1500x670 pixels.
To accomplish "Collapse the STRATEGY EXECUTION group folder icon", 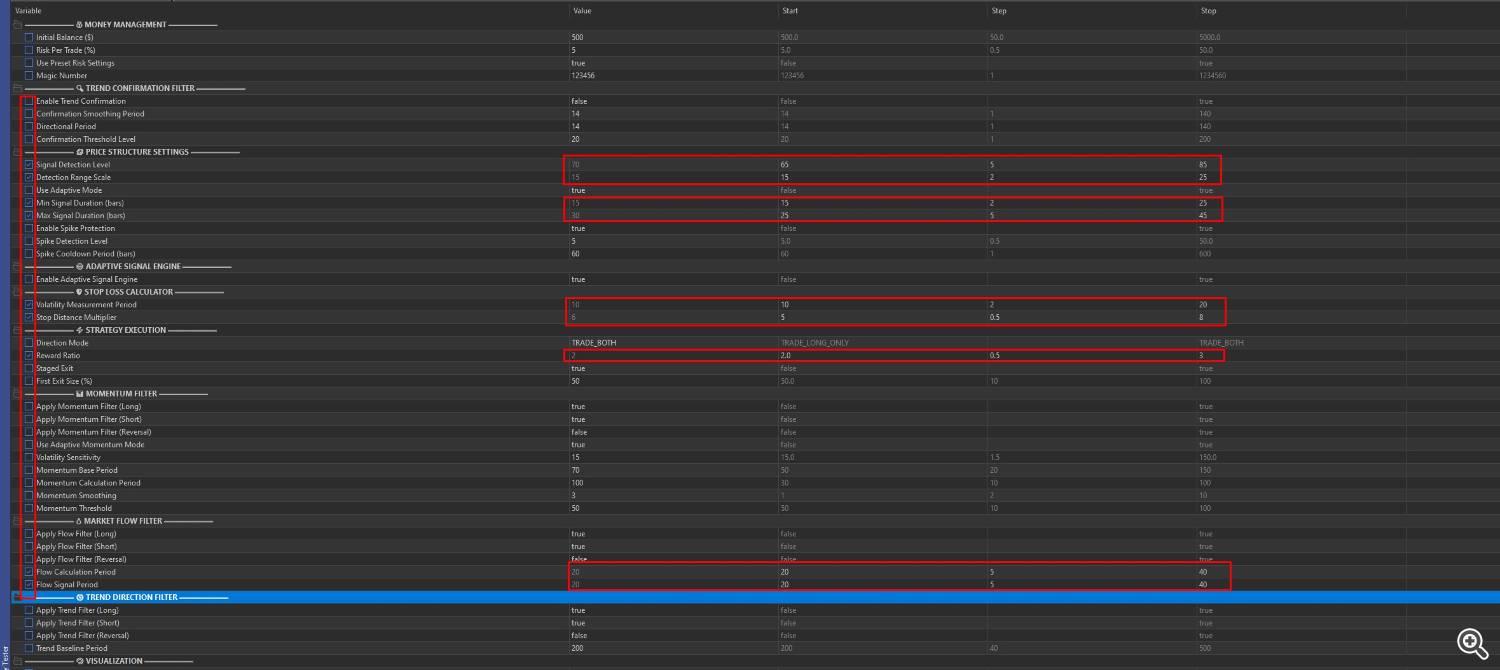I will point(16,330).
